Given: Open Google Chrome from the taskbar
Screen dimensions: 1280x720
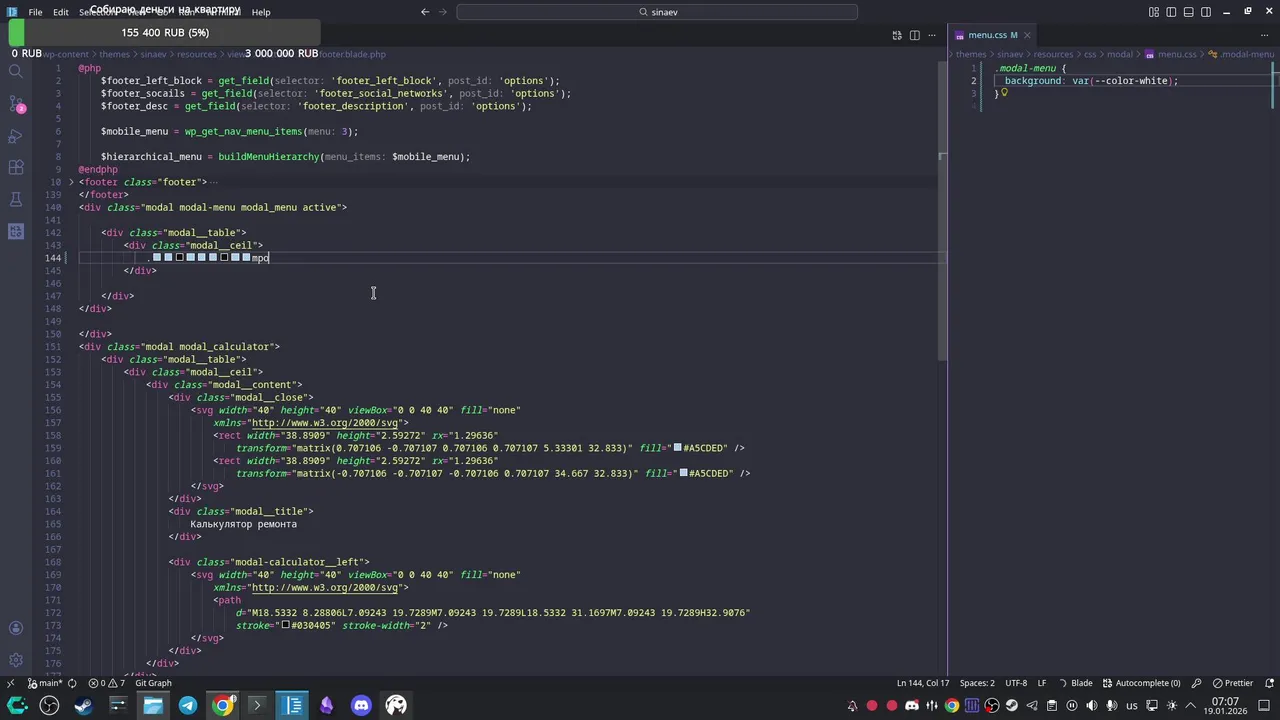Looking at the screenshot, I should click(x=222, y=705).
